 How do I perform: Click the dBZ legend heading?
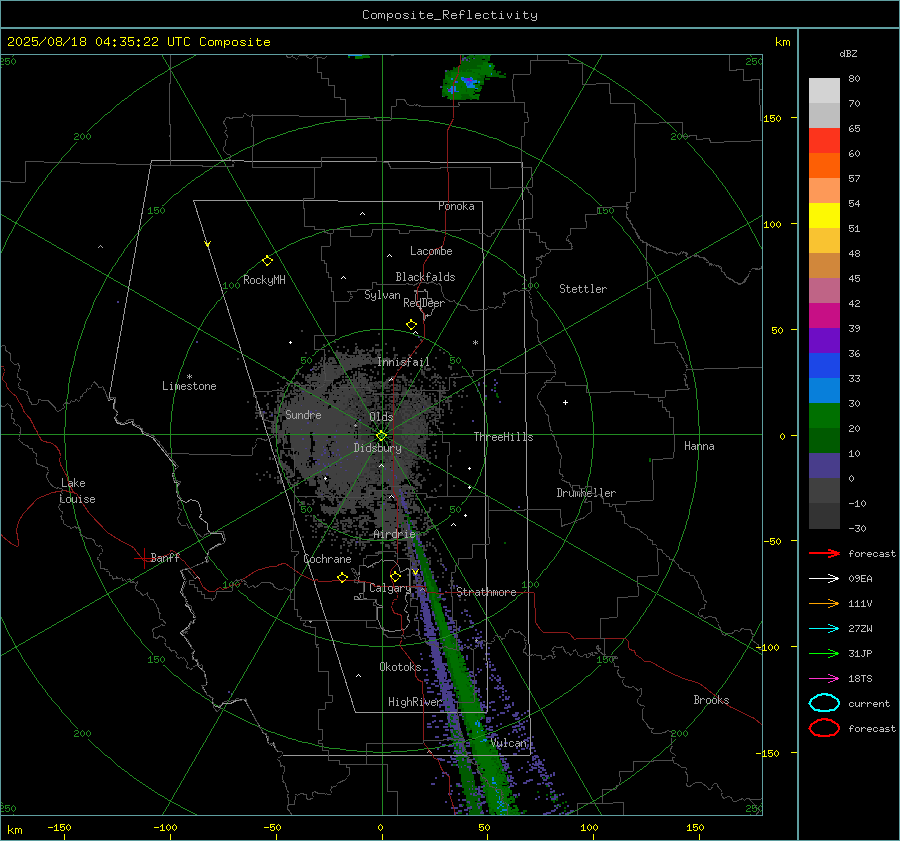tap(848, 53)
